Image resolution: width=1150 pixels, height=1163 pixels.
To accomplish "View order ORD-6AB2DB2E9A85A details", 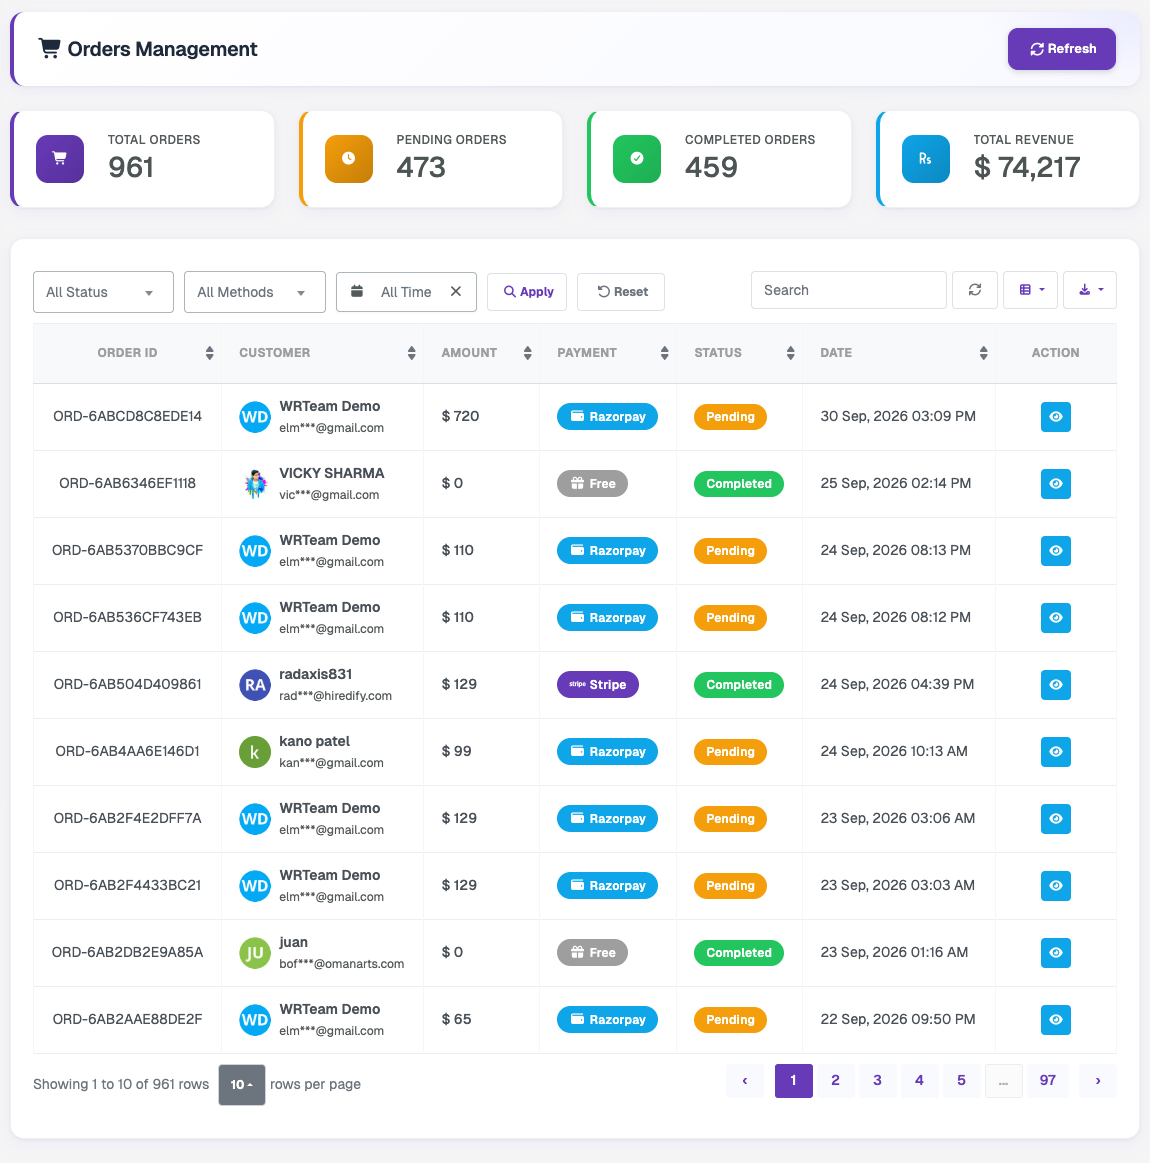I will click(1056, 952).
